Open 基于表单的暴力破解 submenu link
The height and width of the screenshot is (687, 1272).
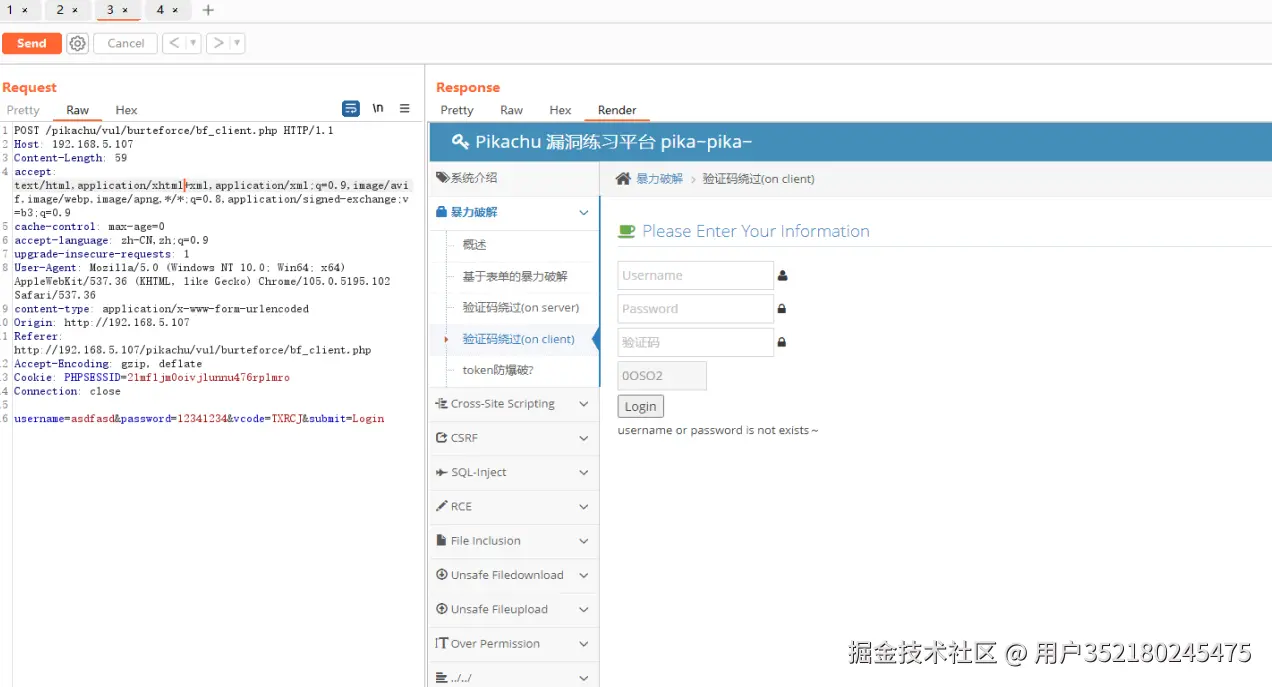click(x=515, y=276)
